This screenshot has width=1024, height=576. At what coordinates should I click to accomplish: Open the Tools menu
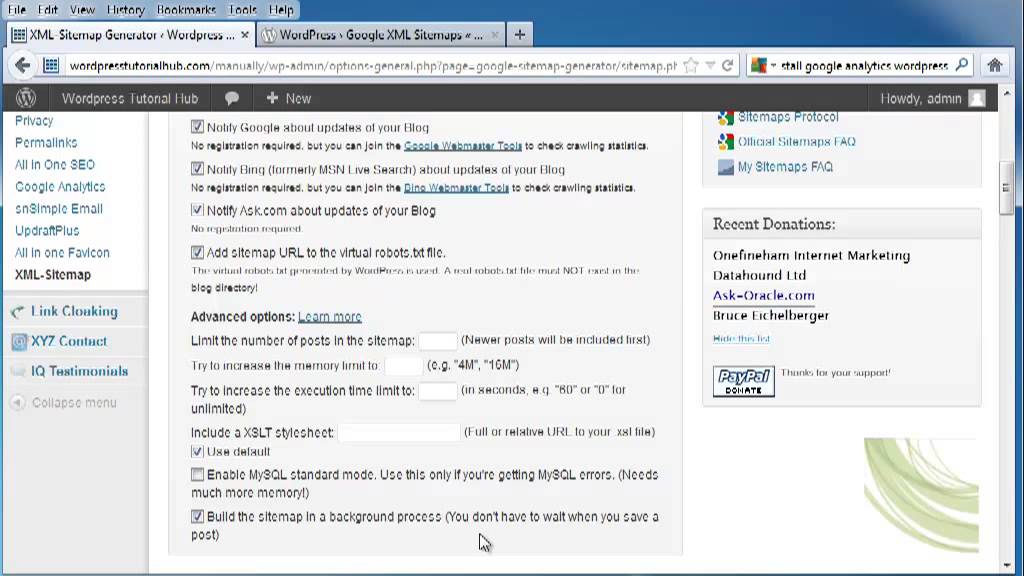[x=242, y=10]
